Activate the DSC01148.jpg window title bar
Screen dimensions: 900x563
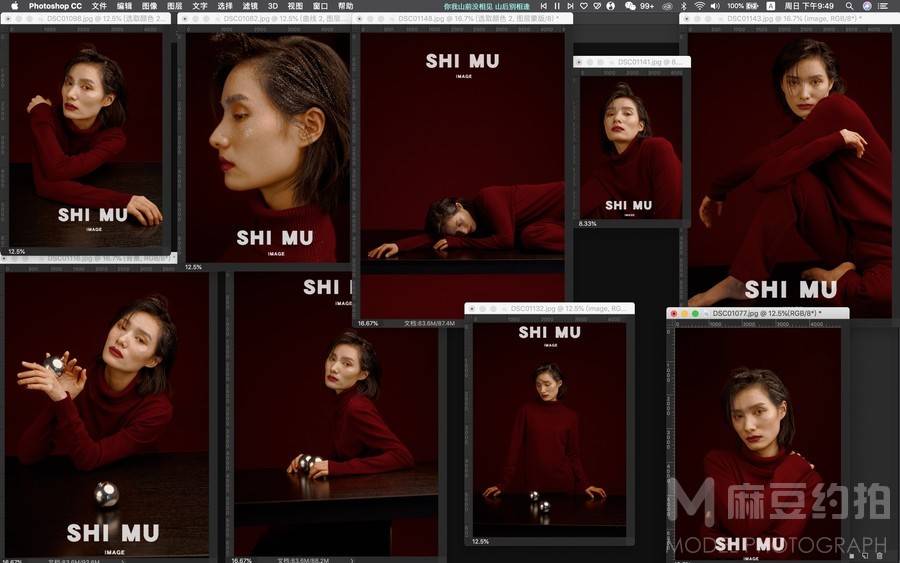(463, 18)
